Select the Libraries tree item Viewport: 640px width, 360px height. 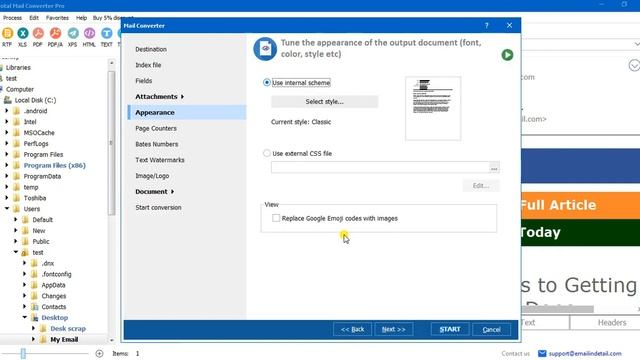(18, 67)
